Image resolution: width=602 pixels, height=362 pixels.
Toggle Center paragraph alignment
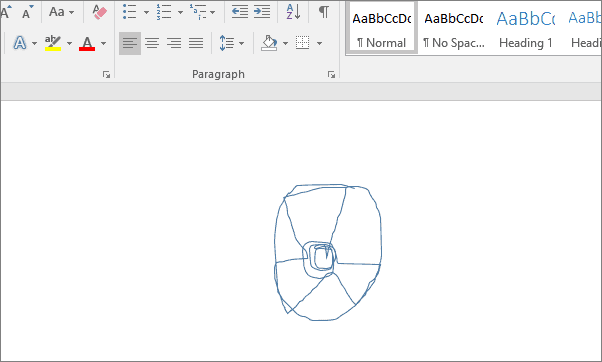[152, 43]
